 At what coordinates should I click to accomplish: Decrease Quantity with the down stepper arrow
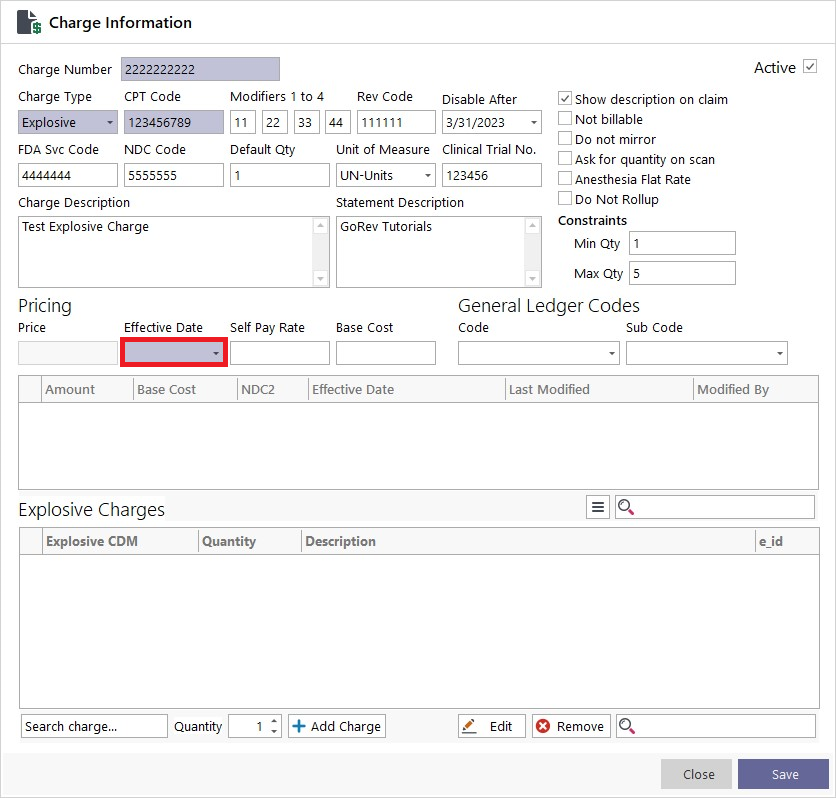click(274, 731)
